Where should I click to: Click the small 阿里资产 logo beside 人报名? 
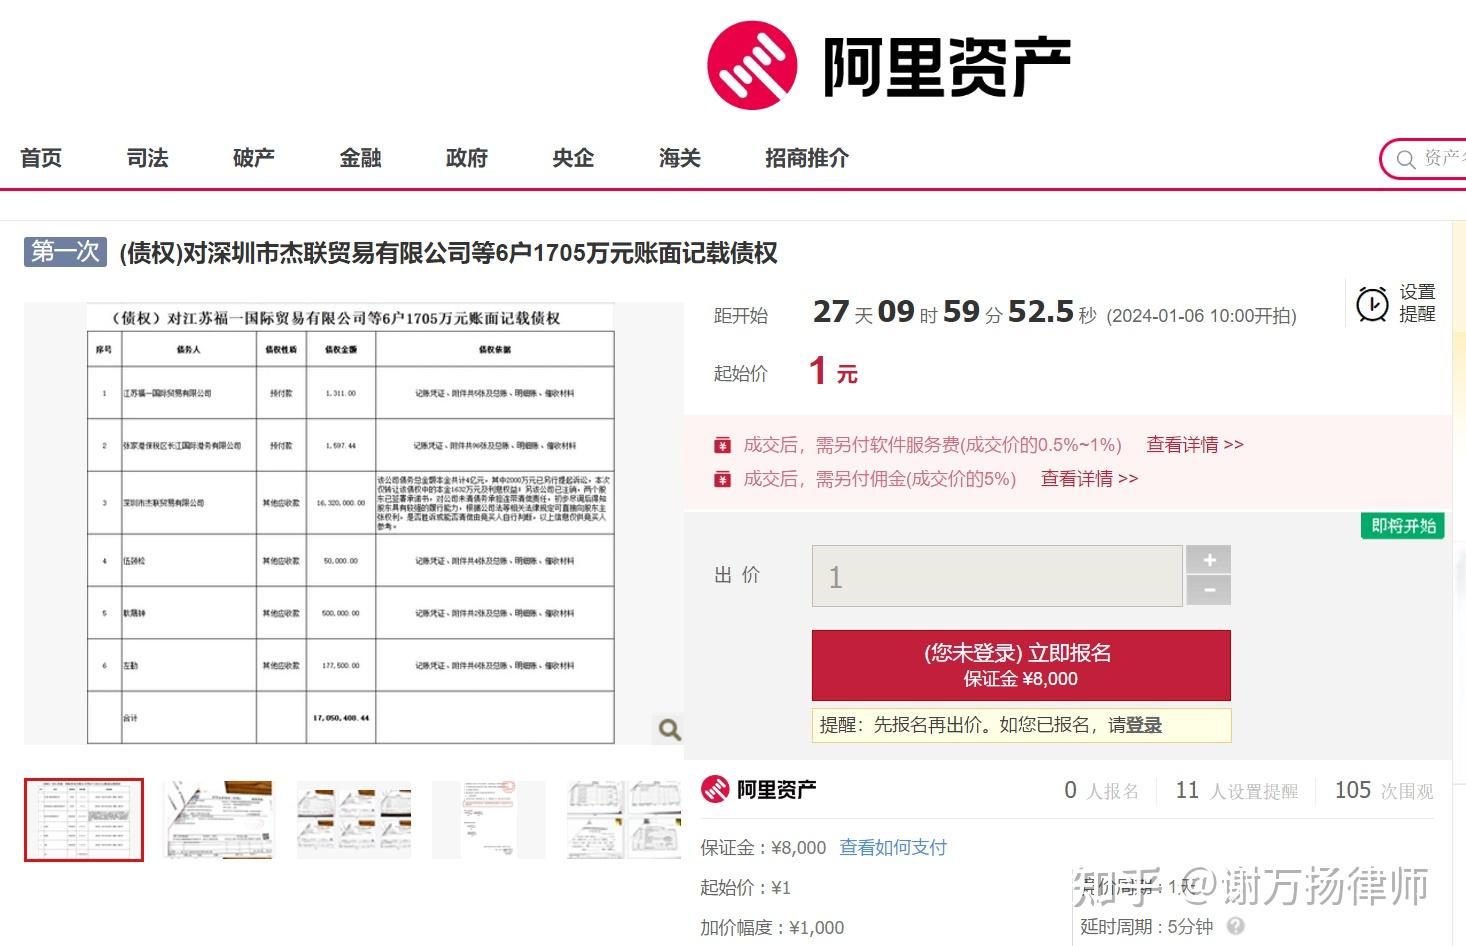(759, 790)
